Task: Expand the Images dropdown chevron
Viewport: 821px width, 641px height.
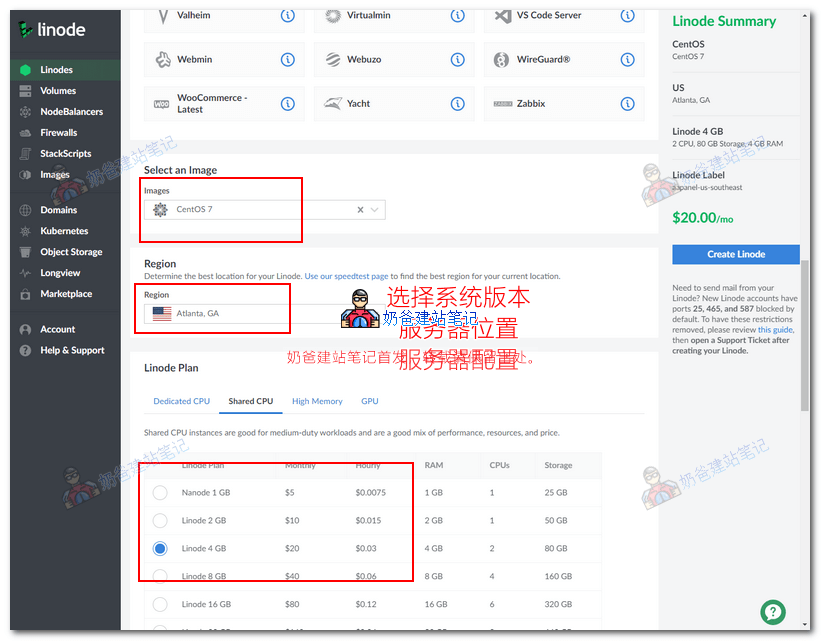Action: (375, 210)
